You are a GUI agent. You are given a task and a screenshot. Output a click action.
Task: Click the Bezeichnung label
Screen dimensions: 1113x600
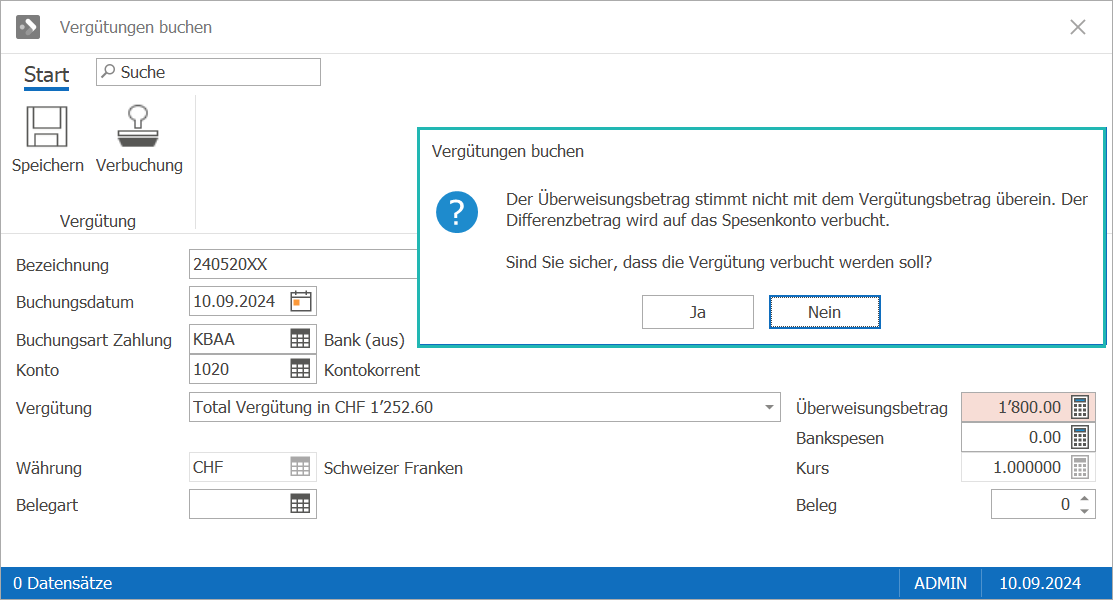click(x=62, y=265)
